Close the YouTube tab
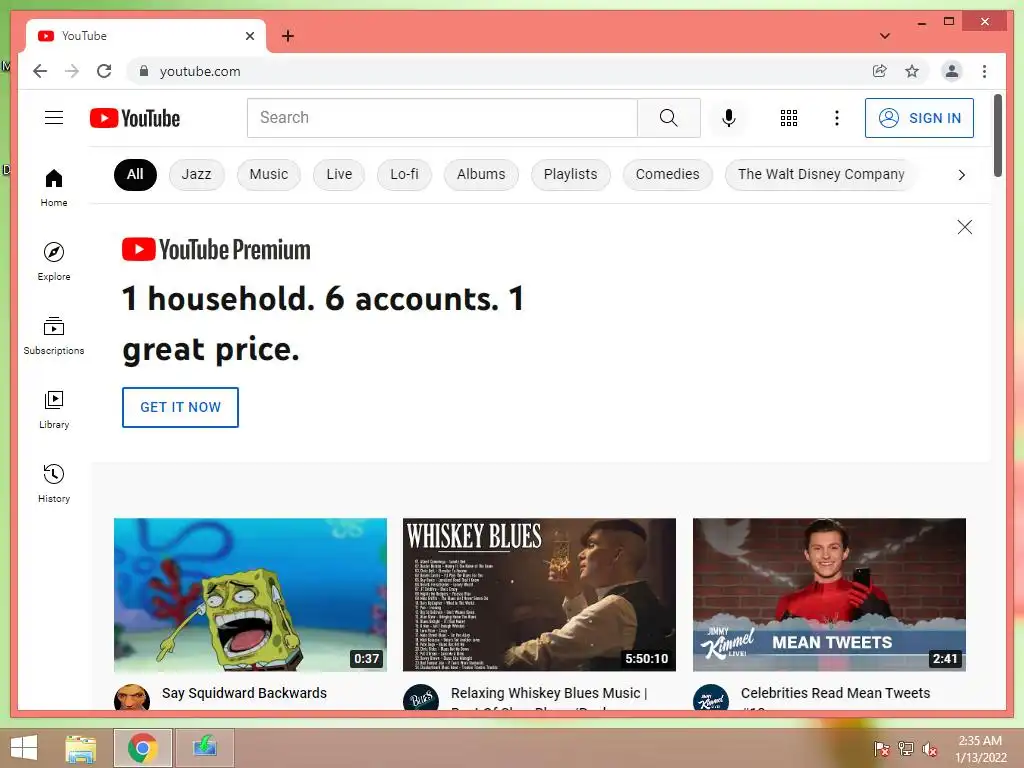1024x768 pixels. (249, 36)
